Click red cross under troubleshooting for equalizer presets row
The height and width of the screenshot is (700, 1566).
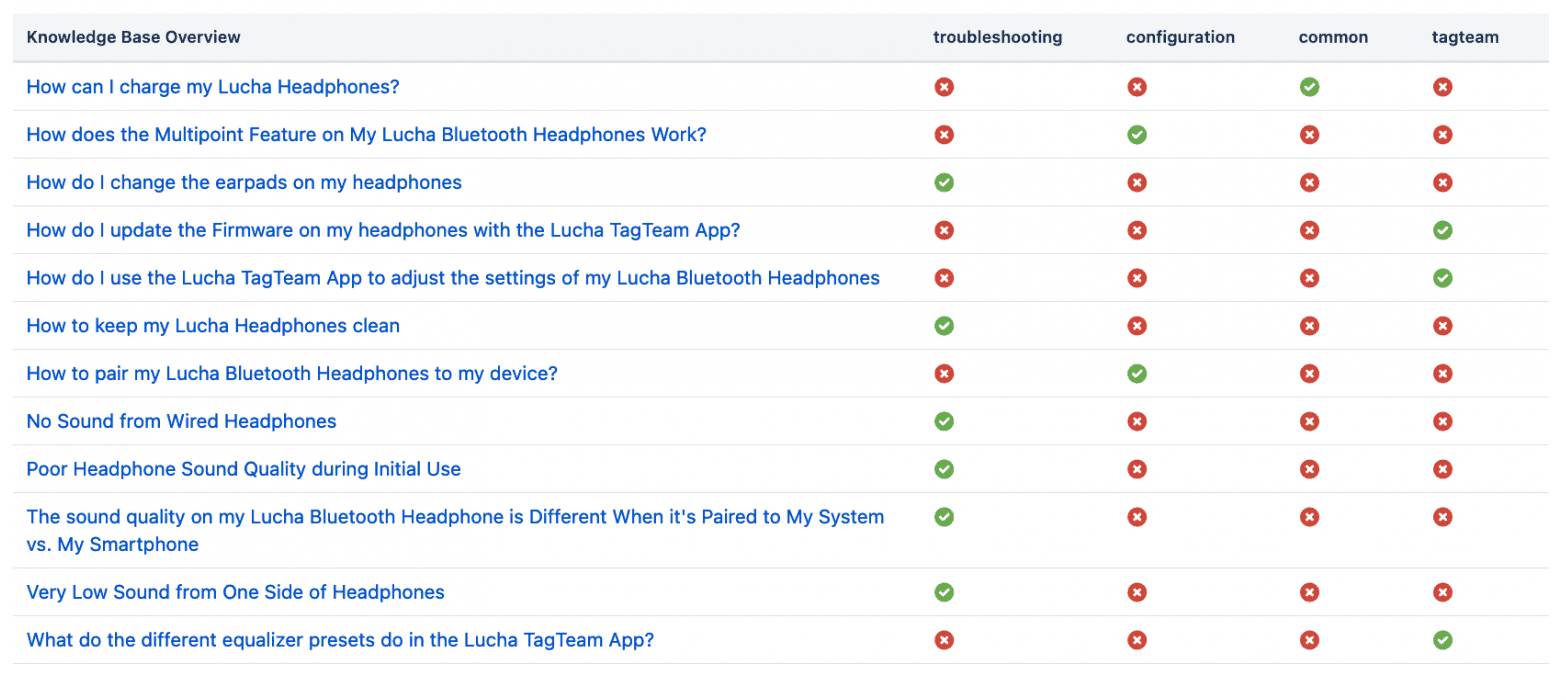pyautogui.click(x=944, y=640)
